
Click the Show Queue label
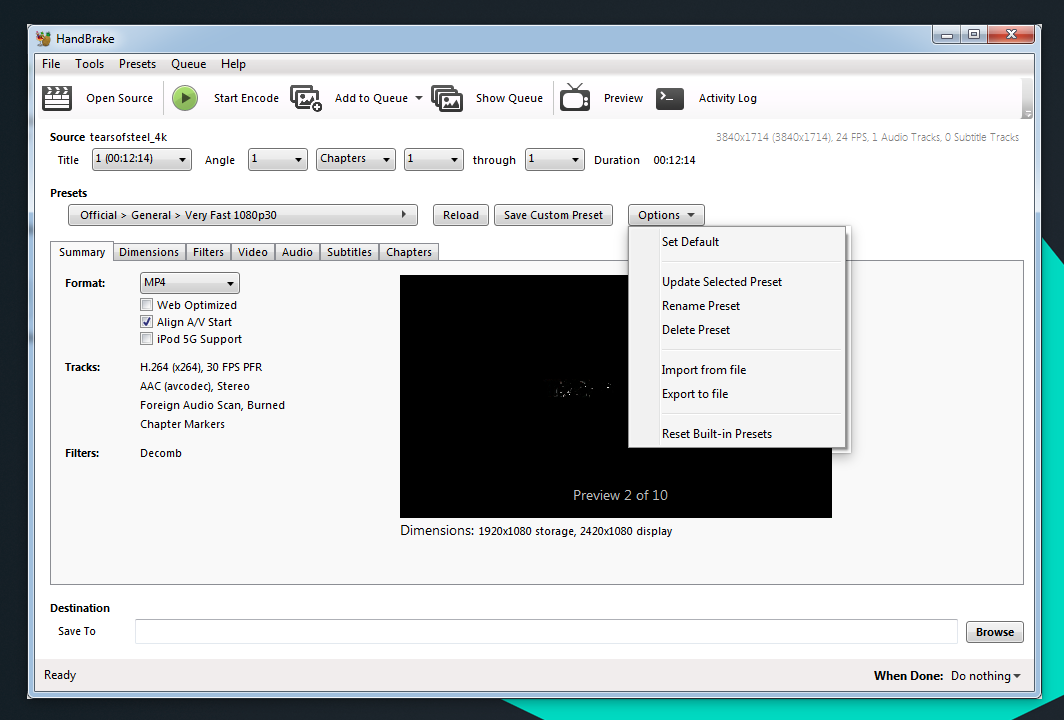click(x=509, y=98)
